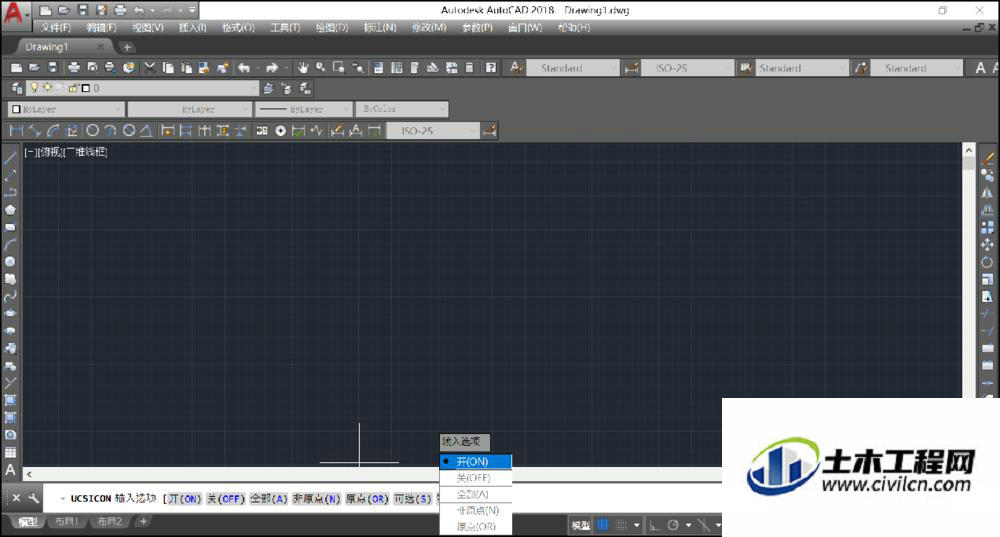This screenshot has height=537, width=1000.
Task: Select the Line draw tool in left toolbar
Action: coord(10,158)
